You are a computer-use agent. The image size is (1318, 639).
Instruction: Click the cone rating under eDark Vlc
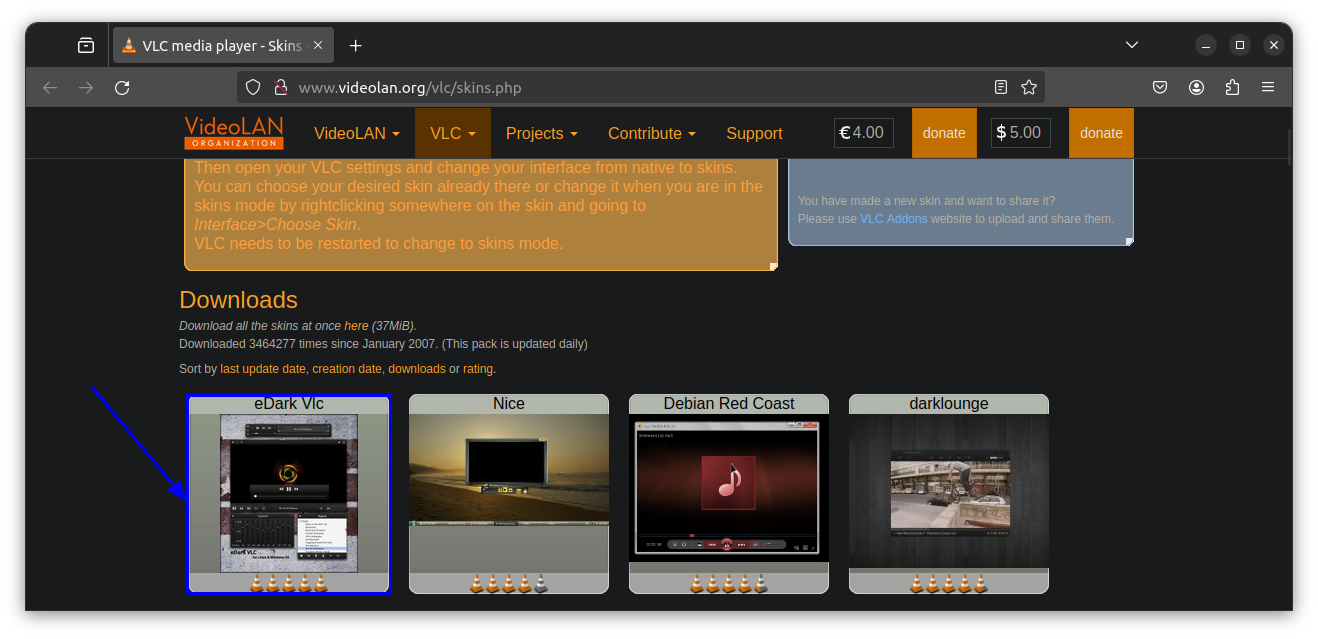pos(289,583)
